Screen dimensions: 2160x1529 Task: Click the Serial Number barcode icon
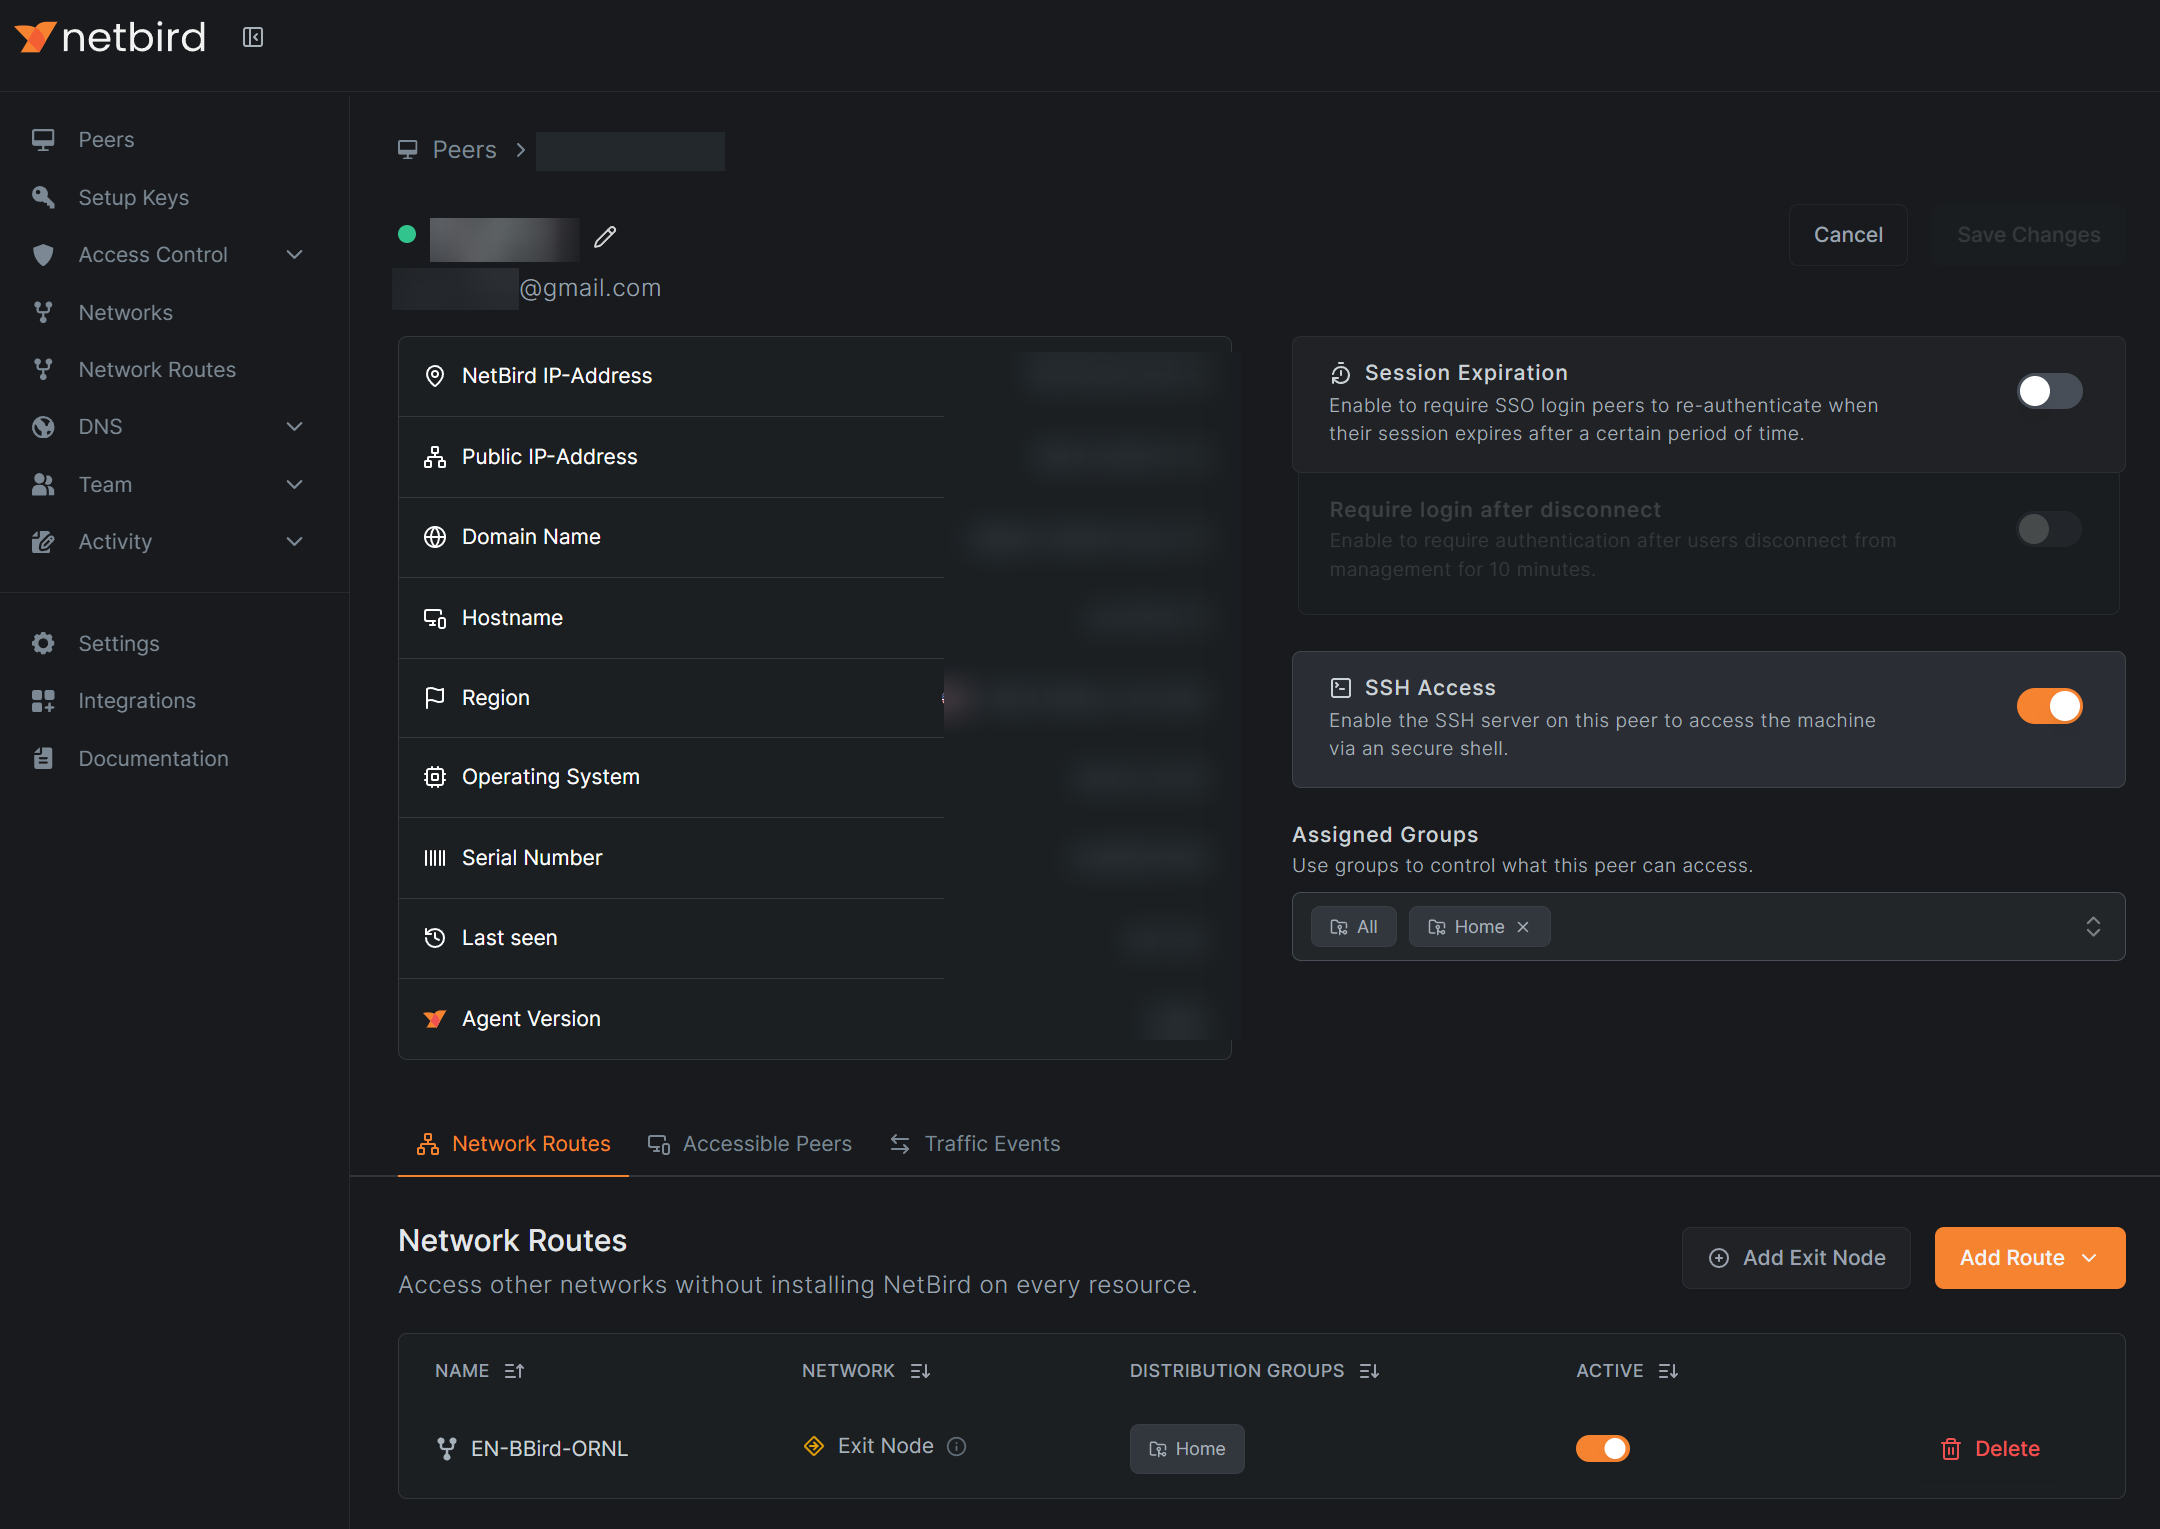pyautogui.click(x=435, y=858)
